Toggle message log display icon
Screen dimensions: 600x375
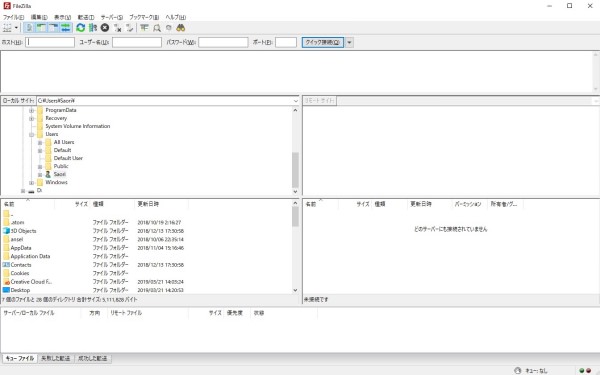click(x=29, y=28)
